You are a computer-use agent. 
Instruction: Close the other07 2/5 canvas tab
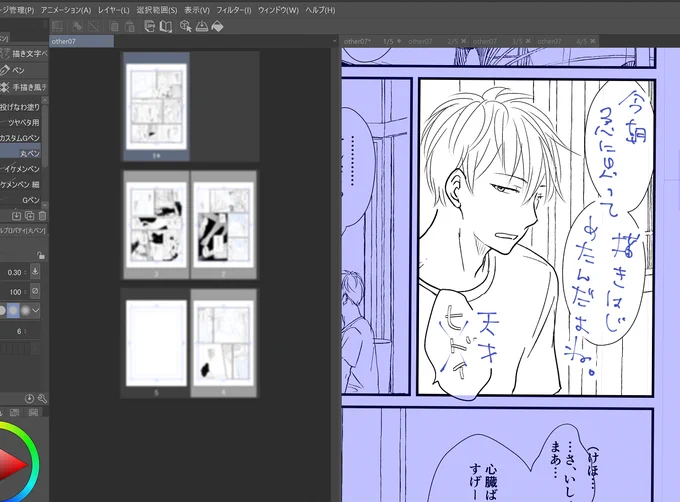[x=463, y=41]
